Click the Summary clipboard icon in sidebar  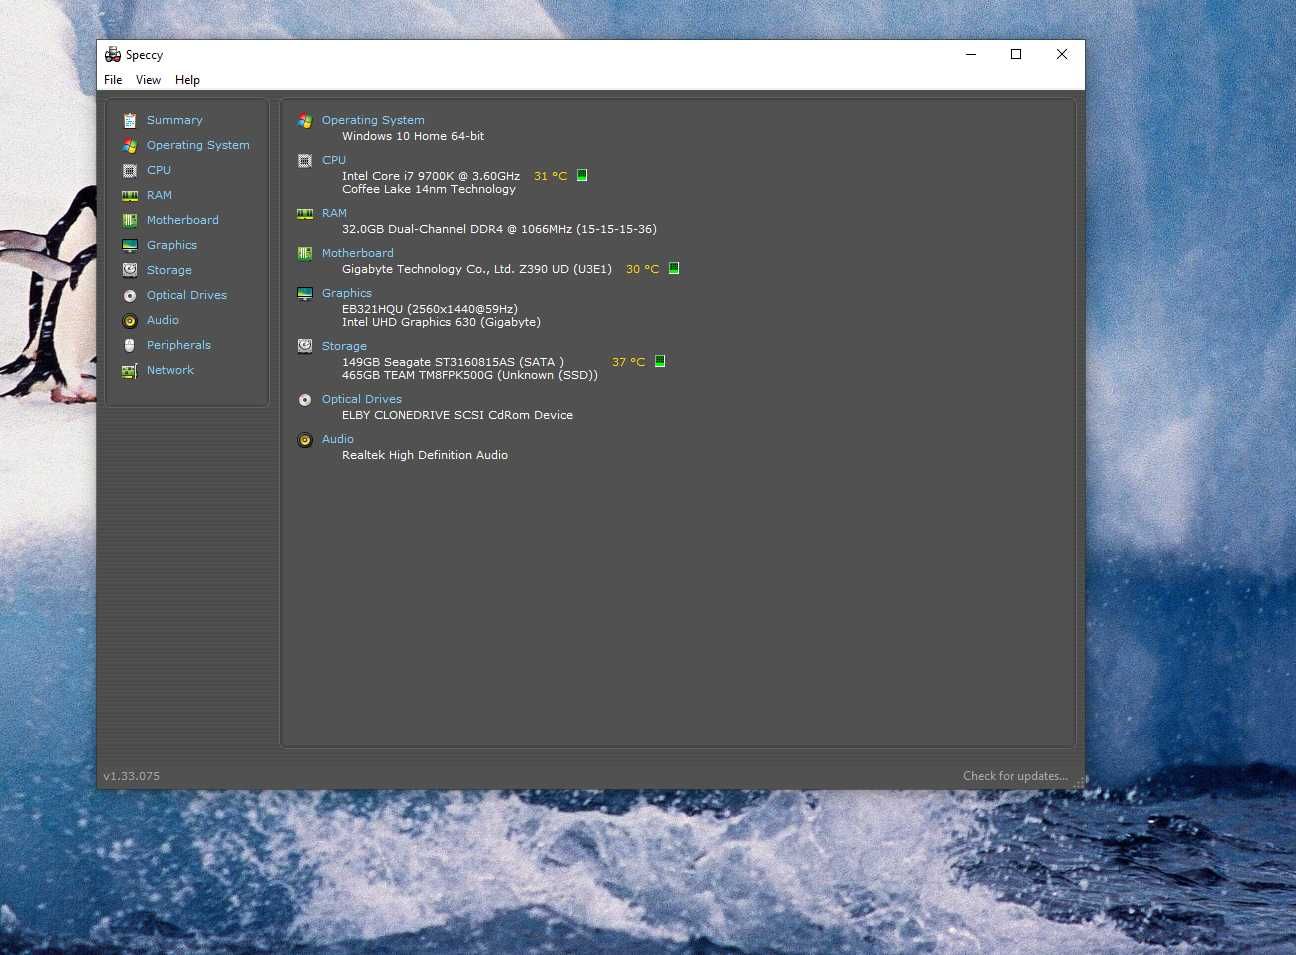pos(129,120)
